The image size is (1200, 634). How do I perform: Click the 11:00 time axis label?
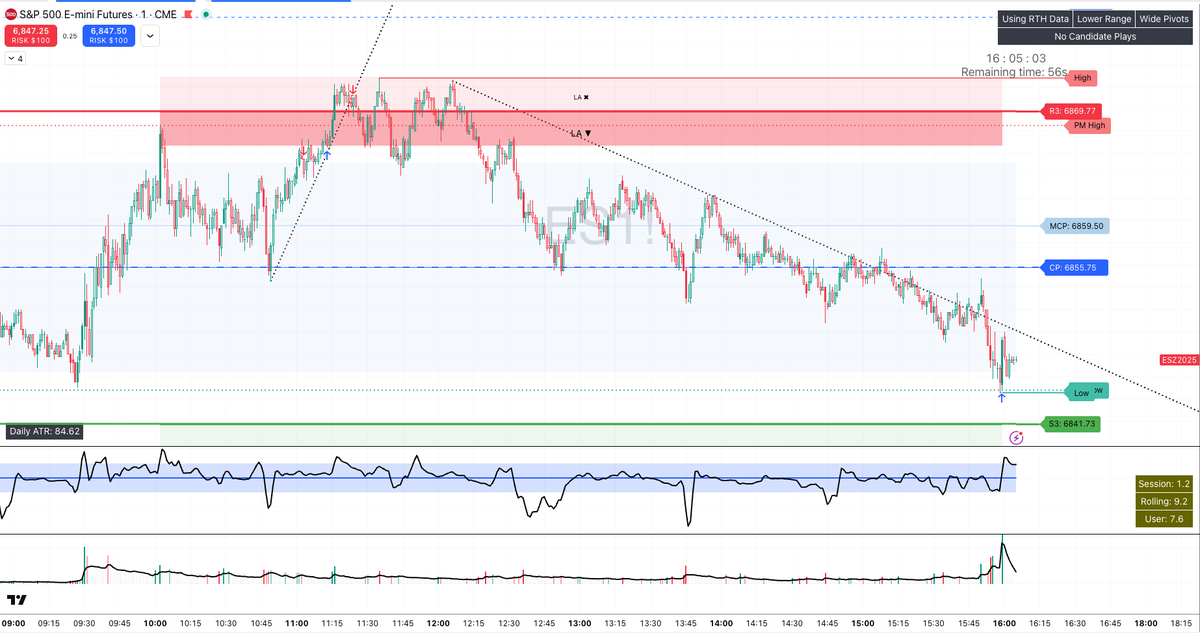click(x=297, y=622)
